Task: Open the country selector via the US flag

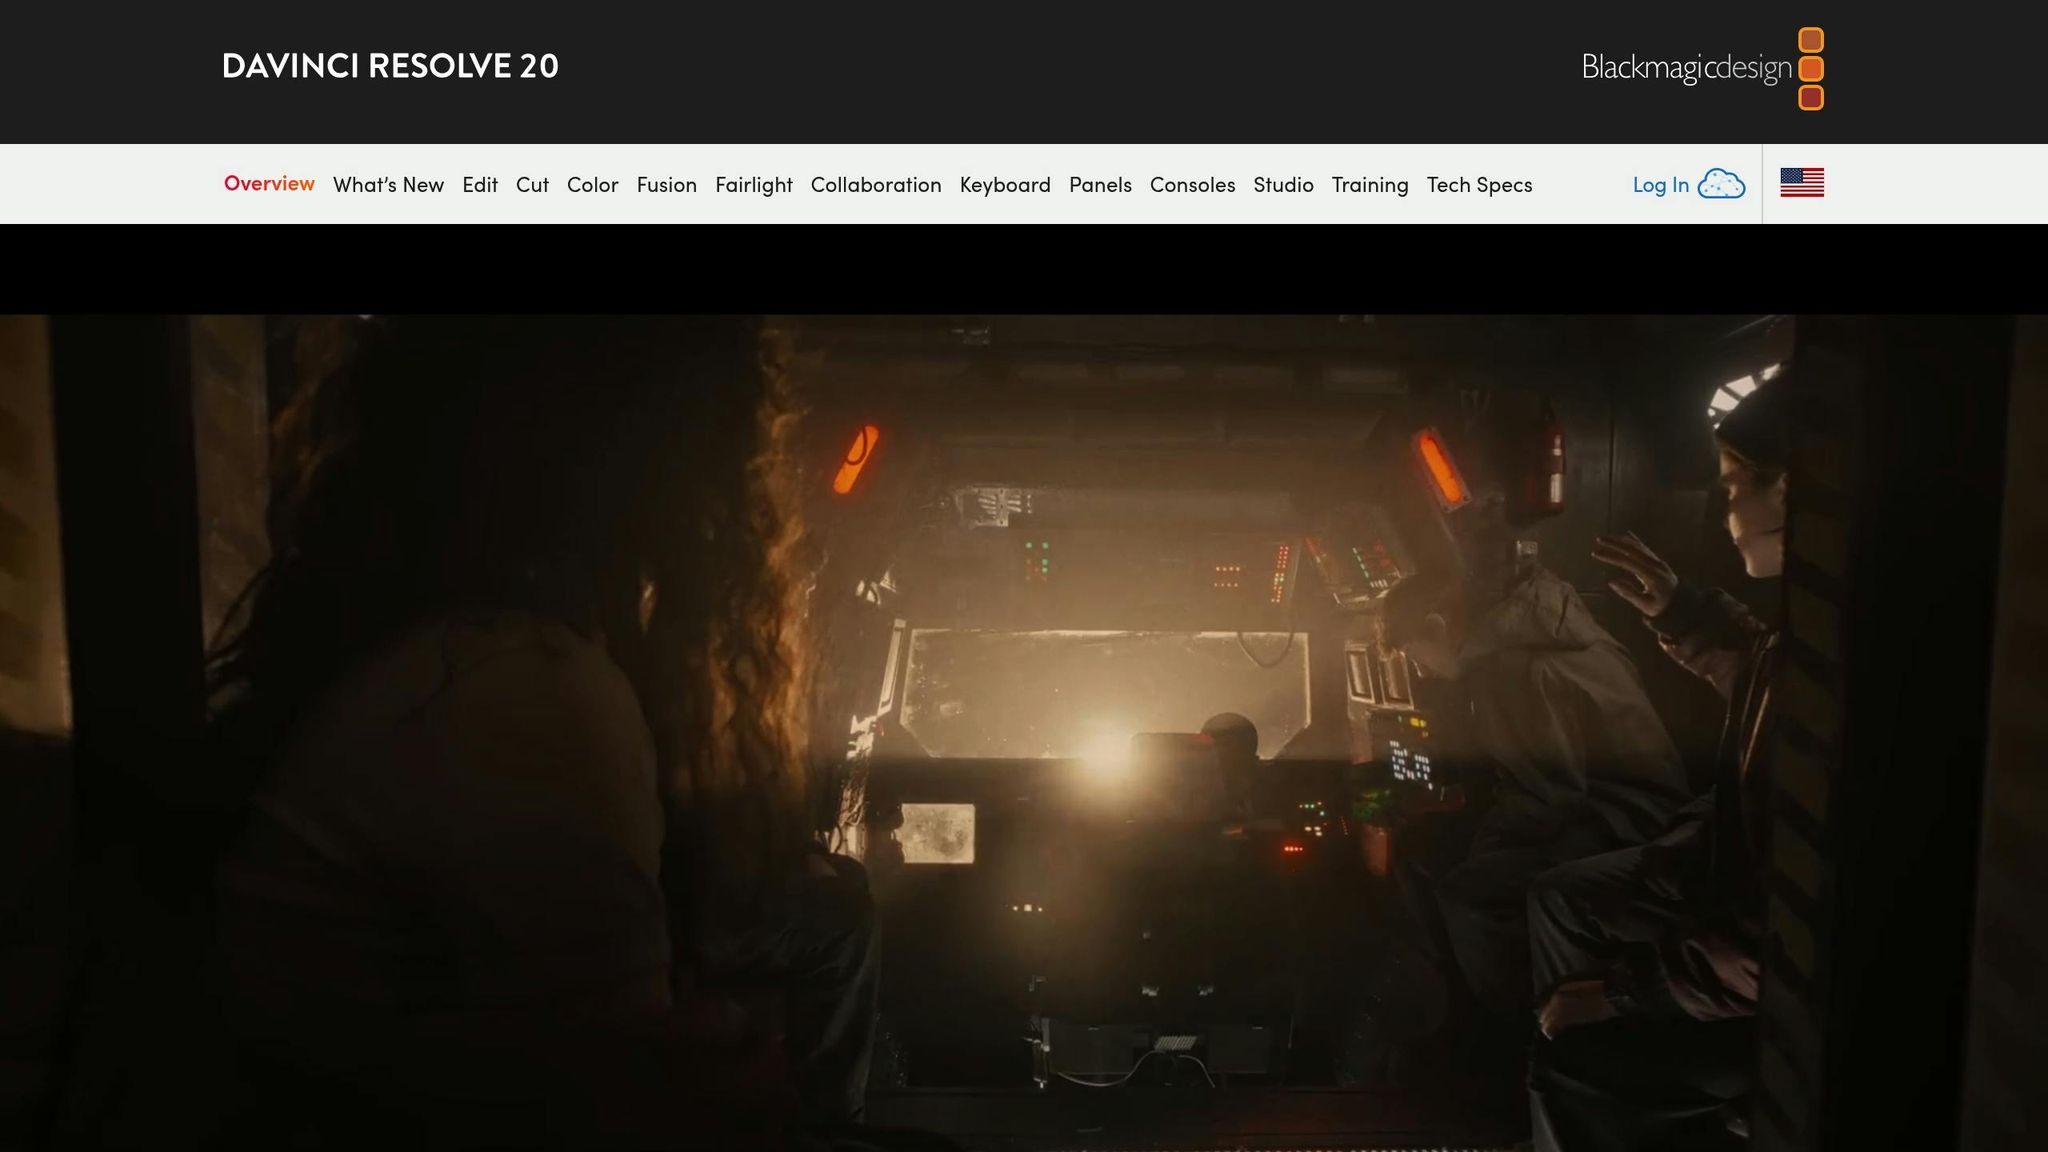Action: tap(1801, 183)
